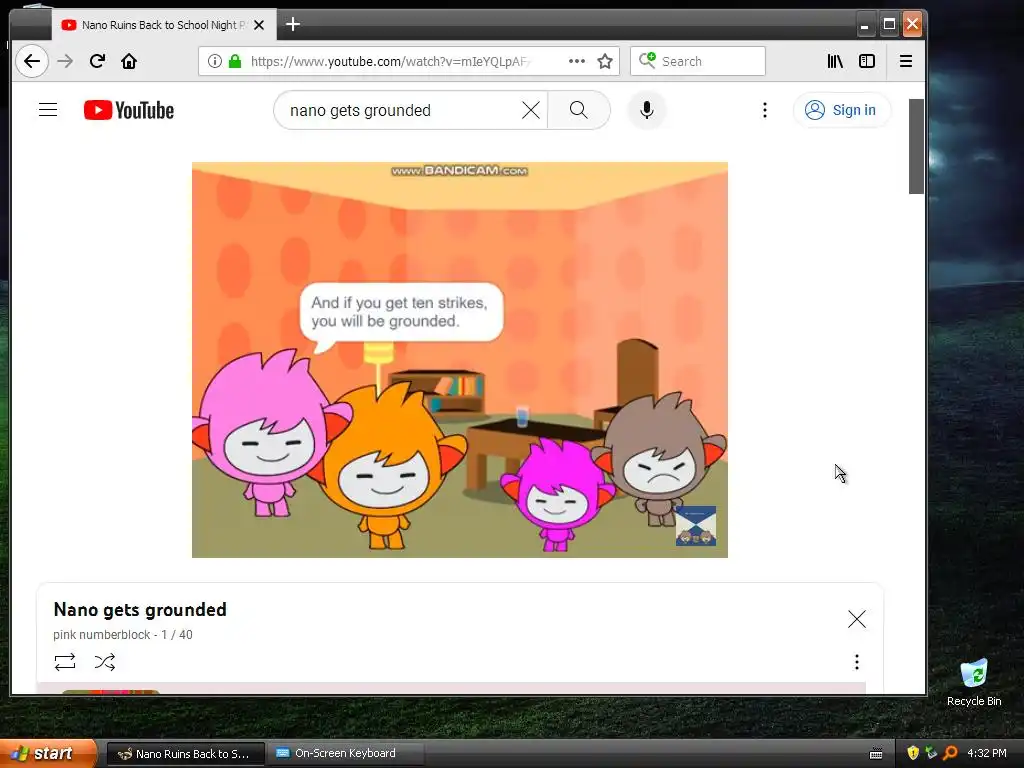Maximize the Firefox window

(889, 25)
